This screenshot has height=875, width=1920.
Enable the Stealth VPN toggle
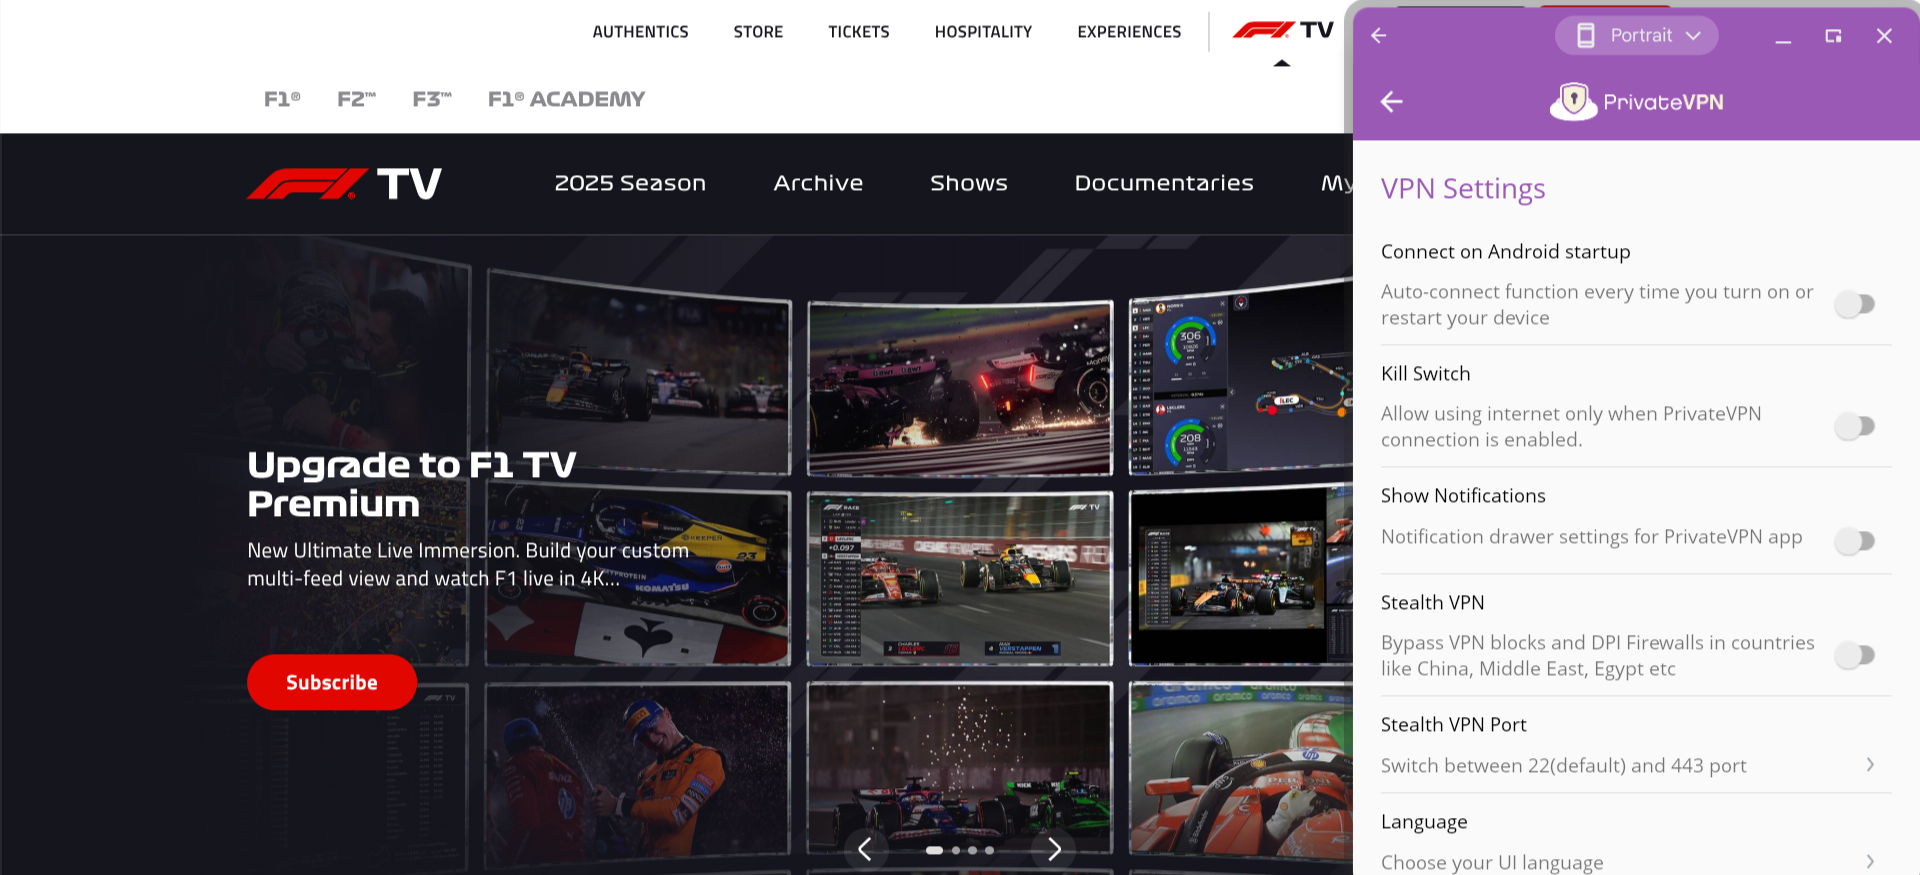click(1855, 655)
